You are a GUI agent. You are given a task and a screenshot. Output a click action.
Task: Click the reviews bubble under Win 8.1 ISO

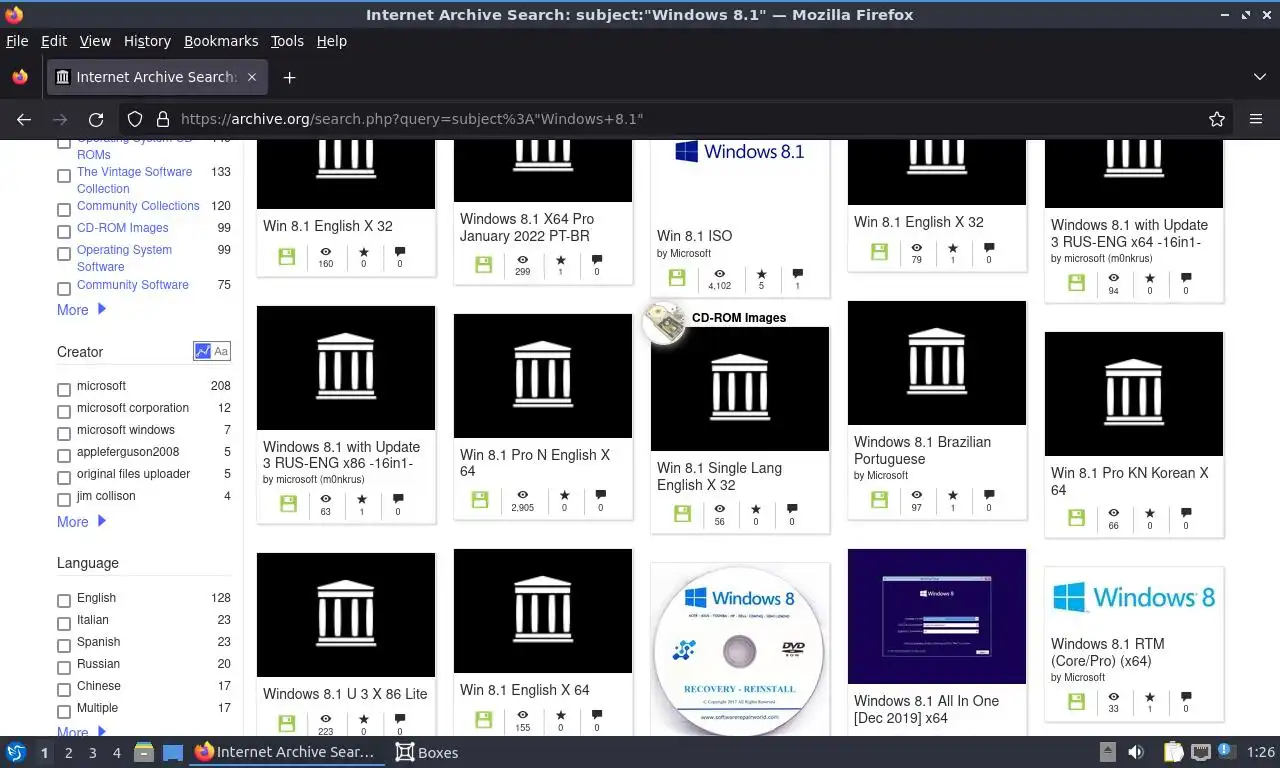[x=797, y=273]
